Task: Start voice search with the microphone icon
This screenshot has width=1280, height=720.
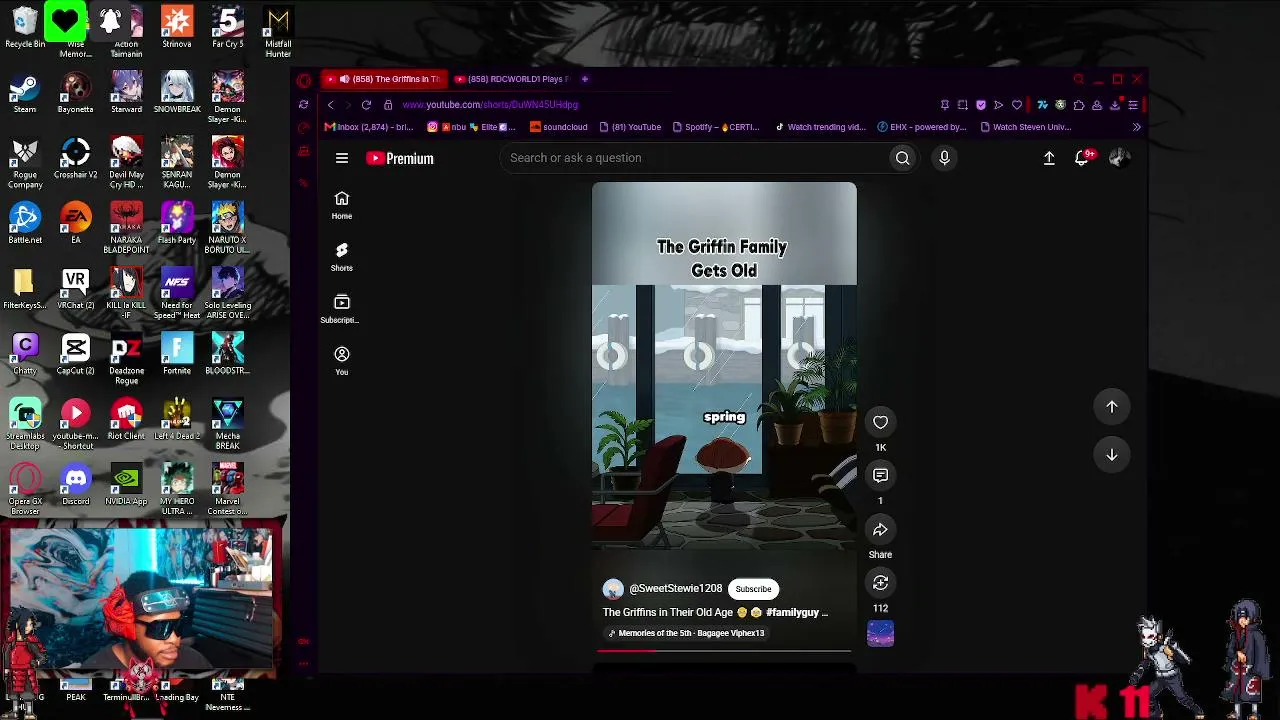Action: (x=944, y=158)
